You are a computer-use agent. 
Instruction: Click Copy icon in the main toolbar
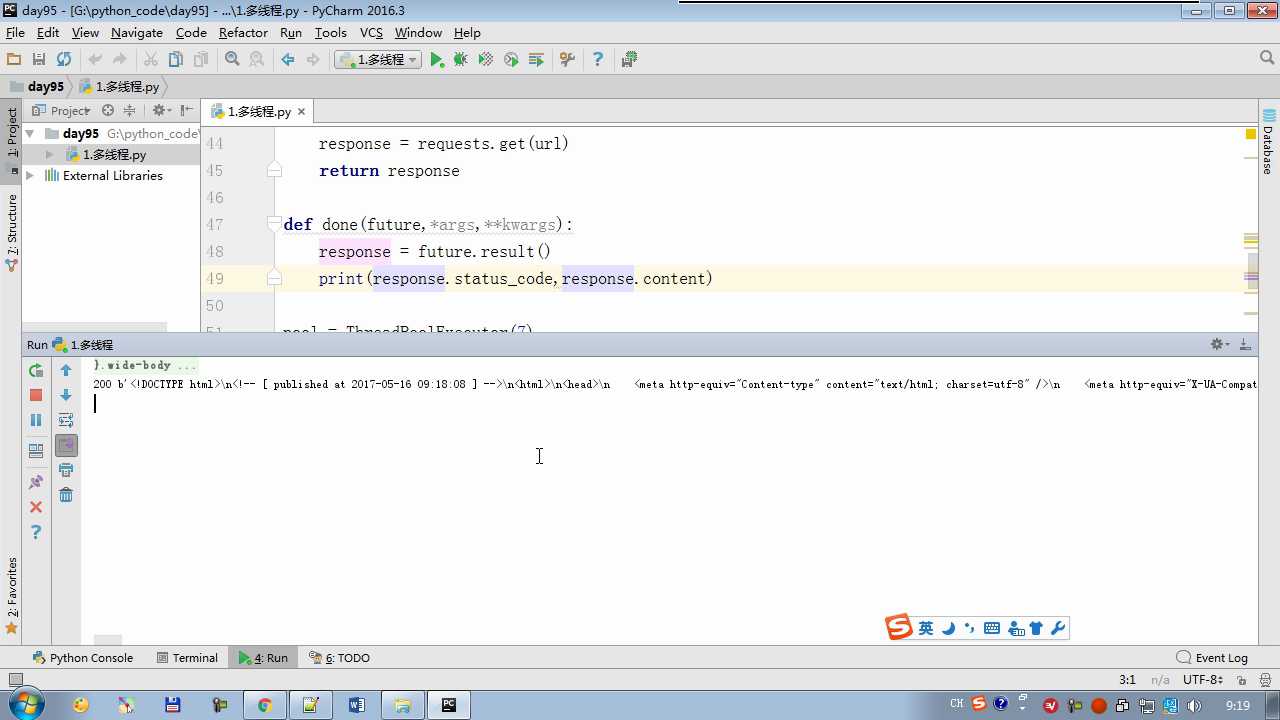click(176, 60)
